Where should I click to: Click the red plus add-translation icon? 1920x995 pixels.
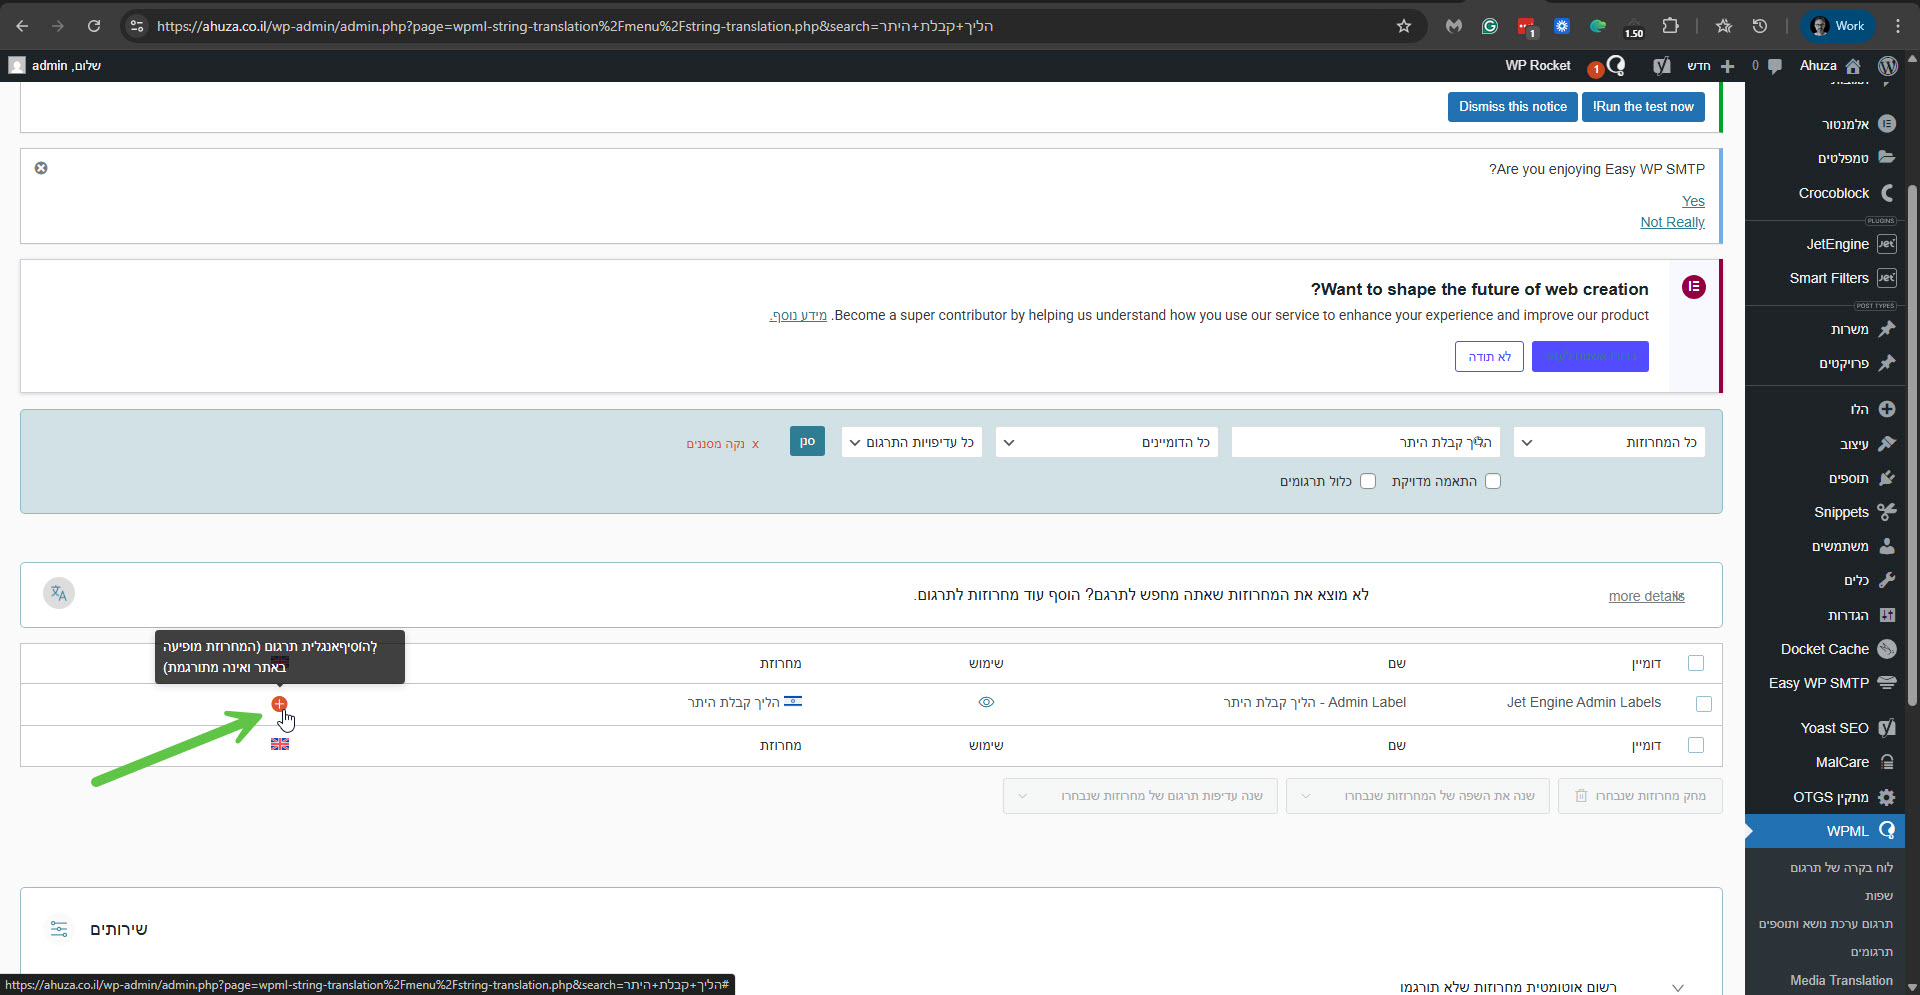(x=279, y=704)
